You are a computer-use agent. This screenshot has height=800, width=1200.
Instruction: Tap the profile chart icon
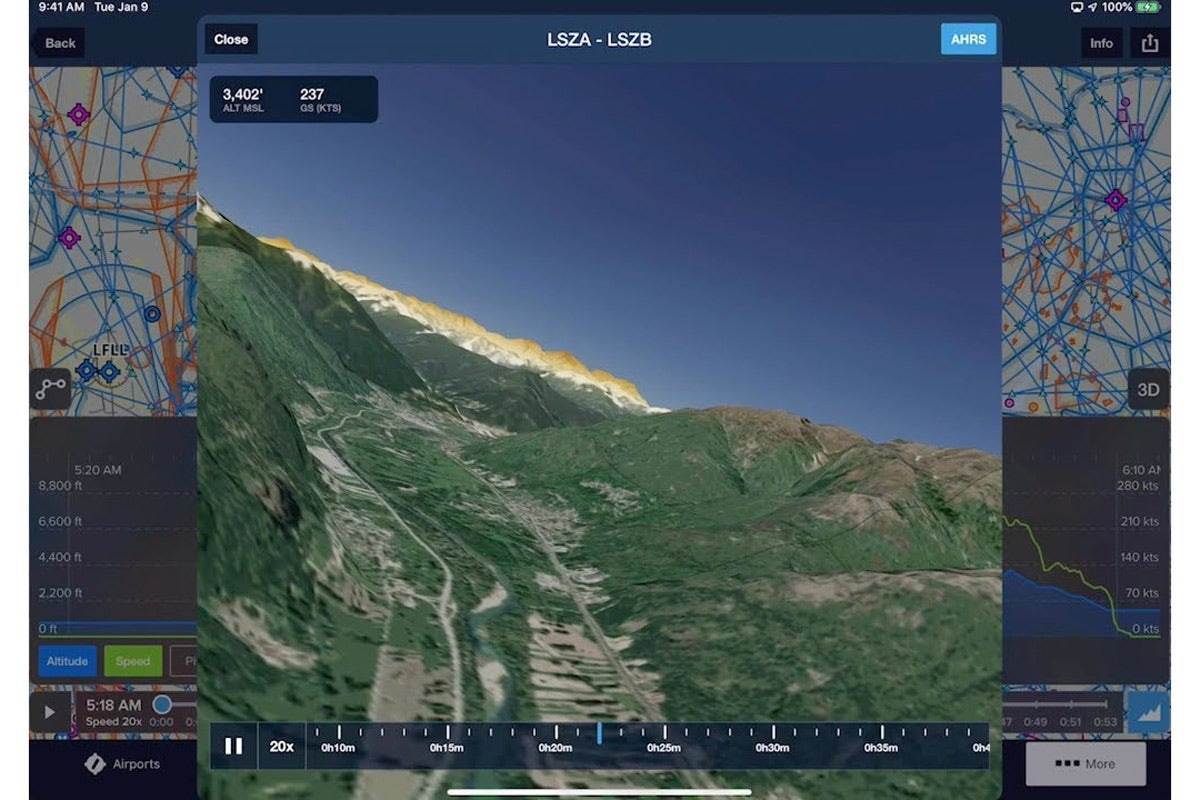(x=1148, y=712)
